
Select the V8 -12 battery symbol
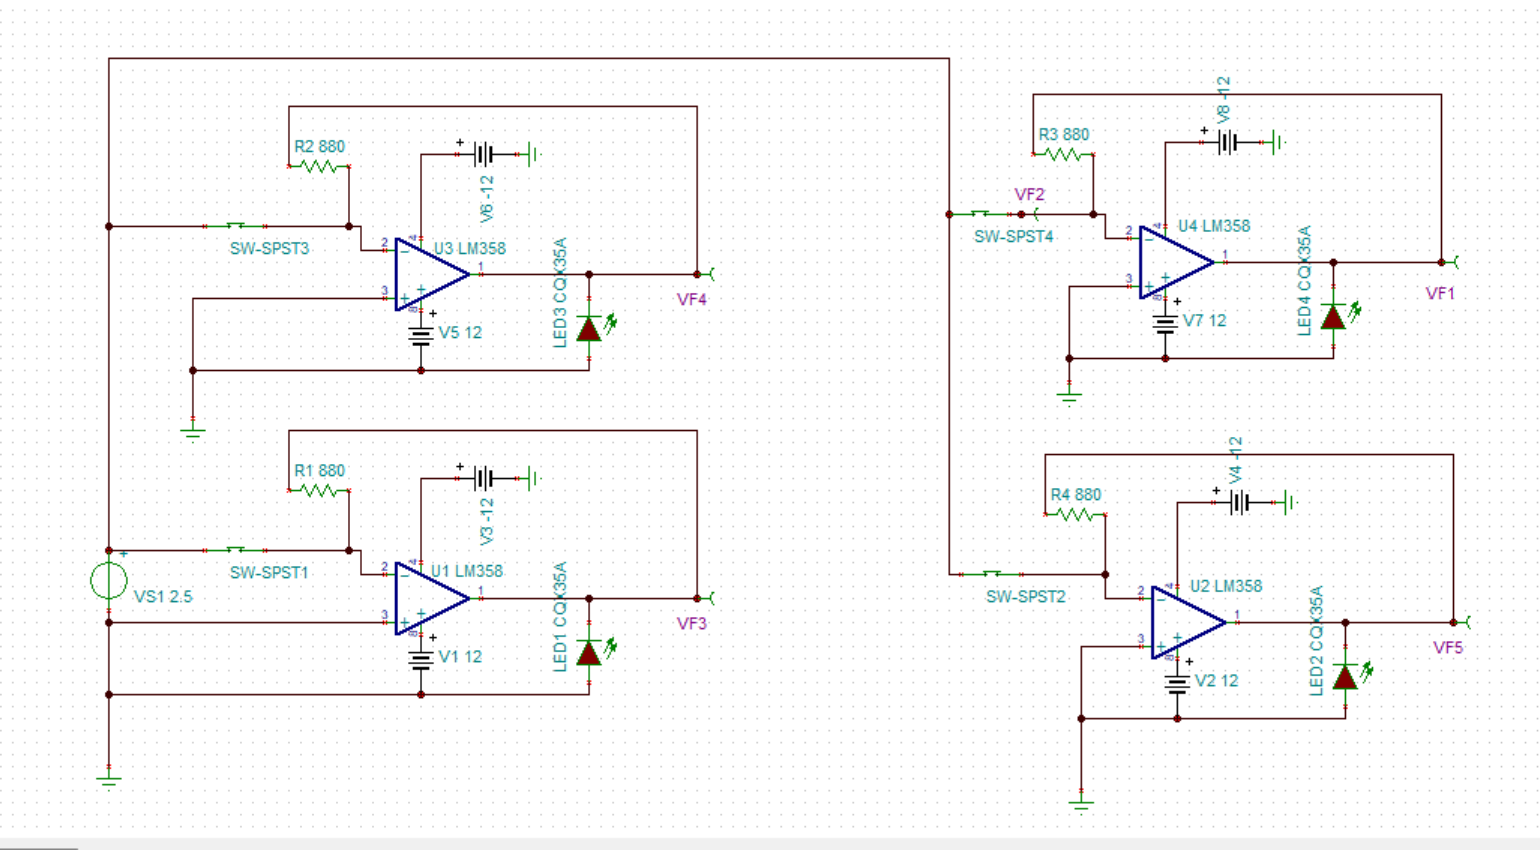pos(1228,142)
